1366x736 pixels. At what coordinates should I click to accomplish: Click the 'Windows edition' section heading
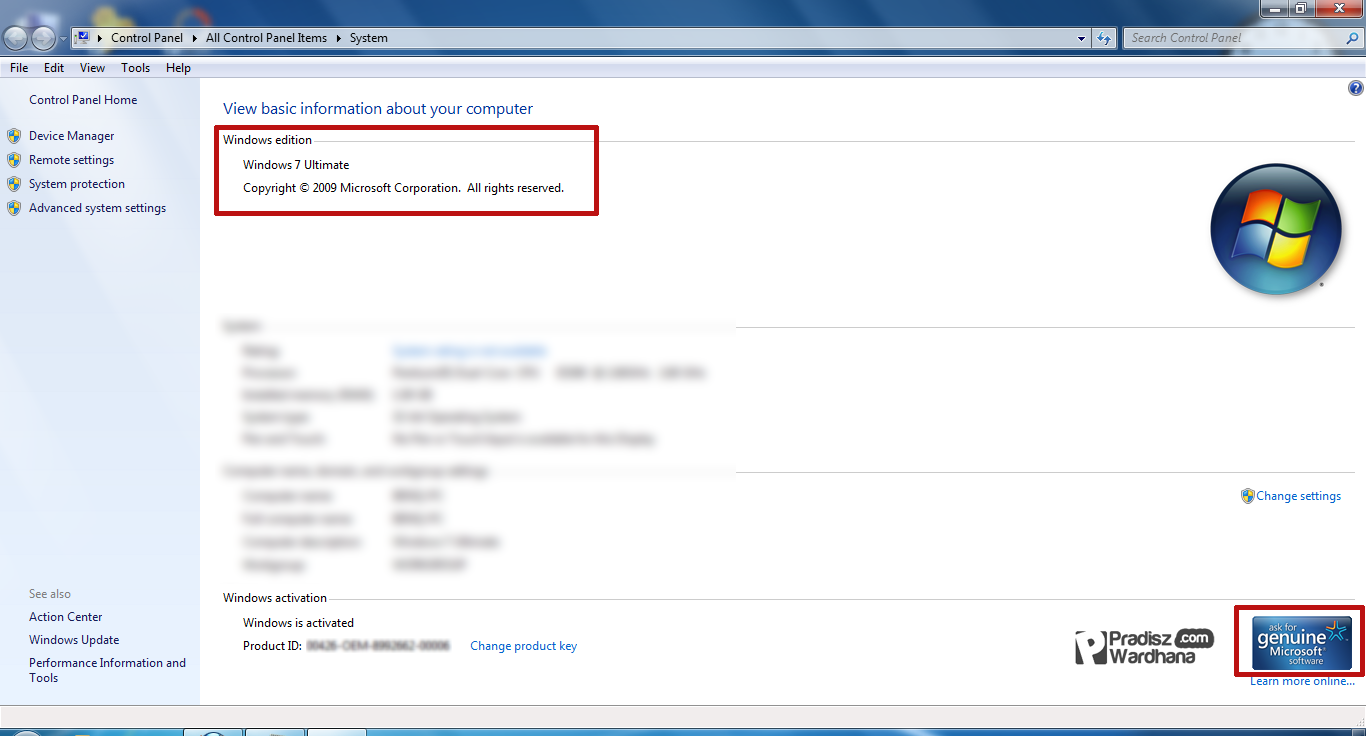click(267, 140)
